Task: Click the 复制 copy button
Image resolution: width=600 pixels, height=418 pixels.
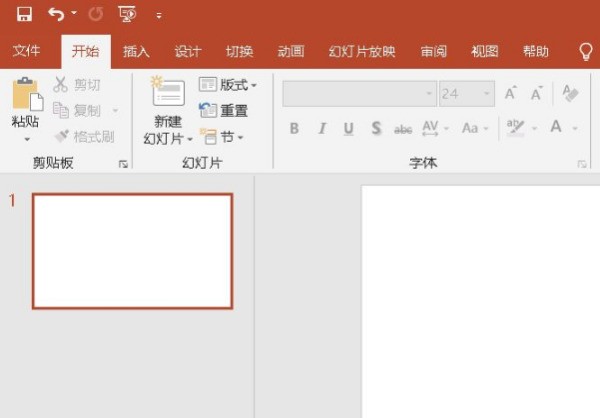Action: 77,111
